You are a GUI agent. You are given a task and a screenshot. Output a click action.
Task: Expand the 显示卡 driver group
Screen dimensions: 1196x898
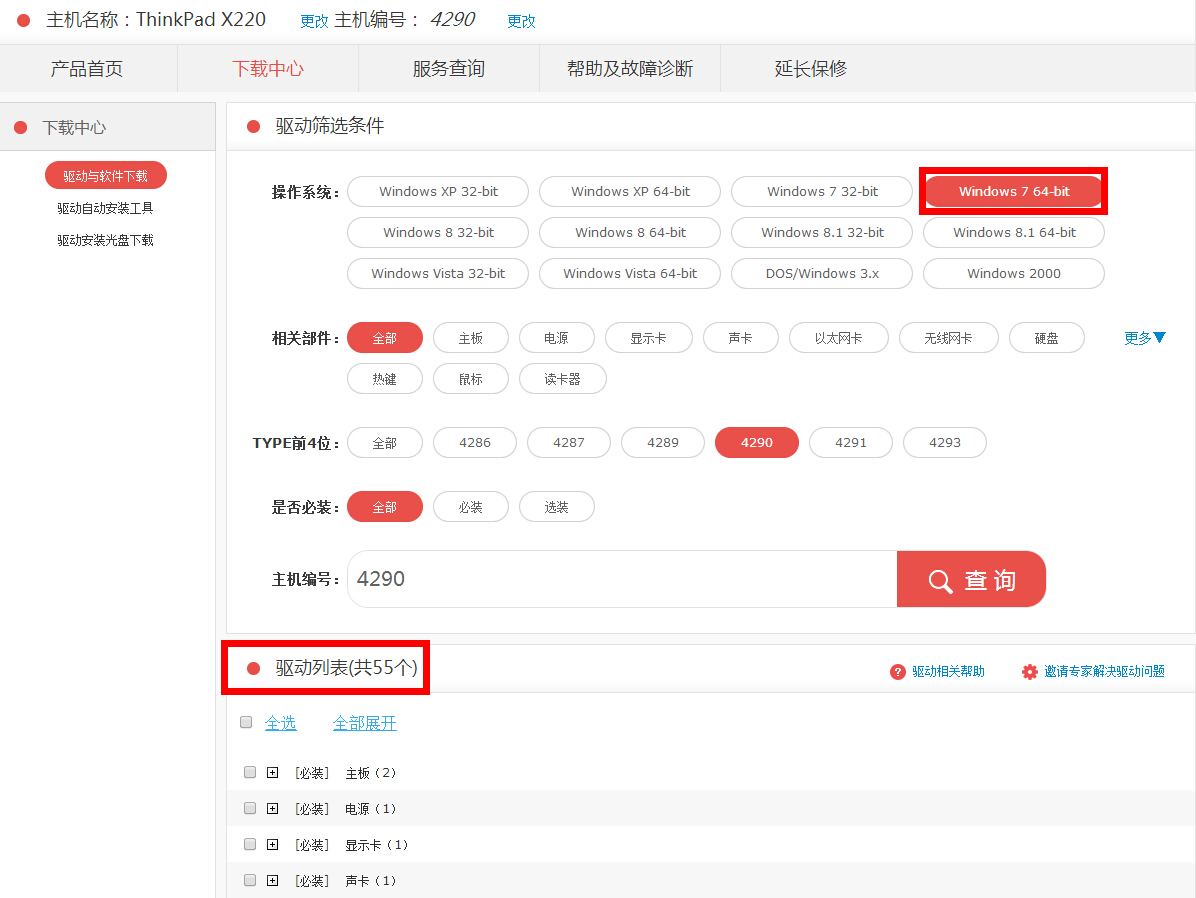click(x=273, y=845)
